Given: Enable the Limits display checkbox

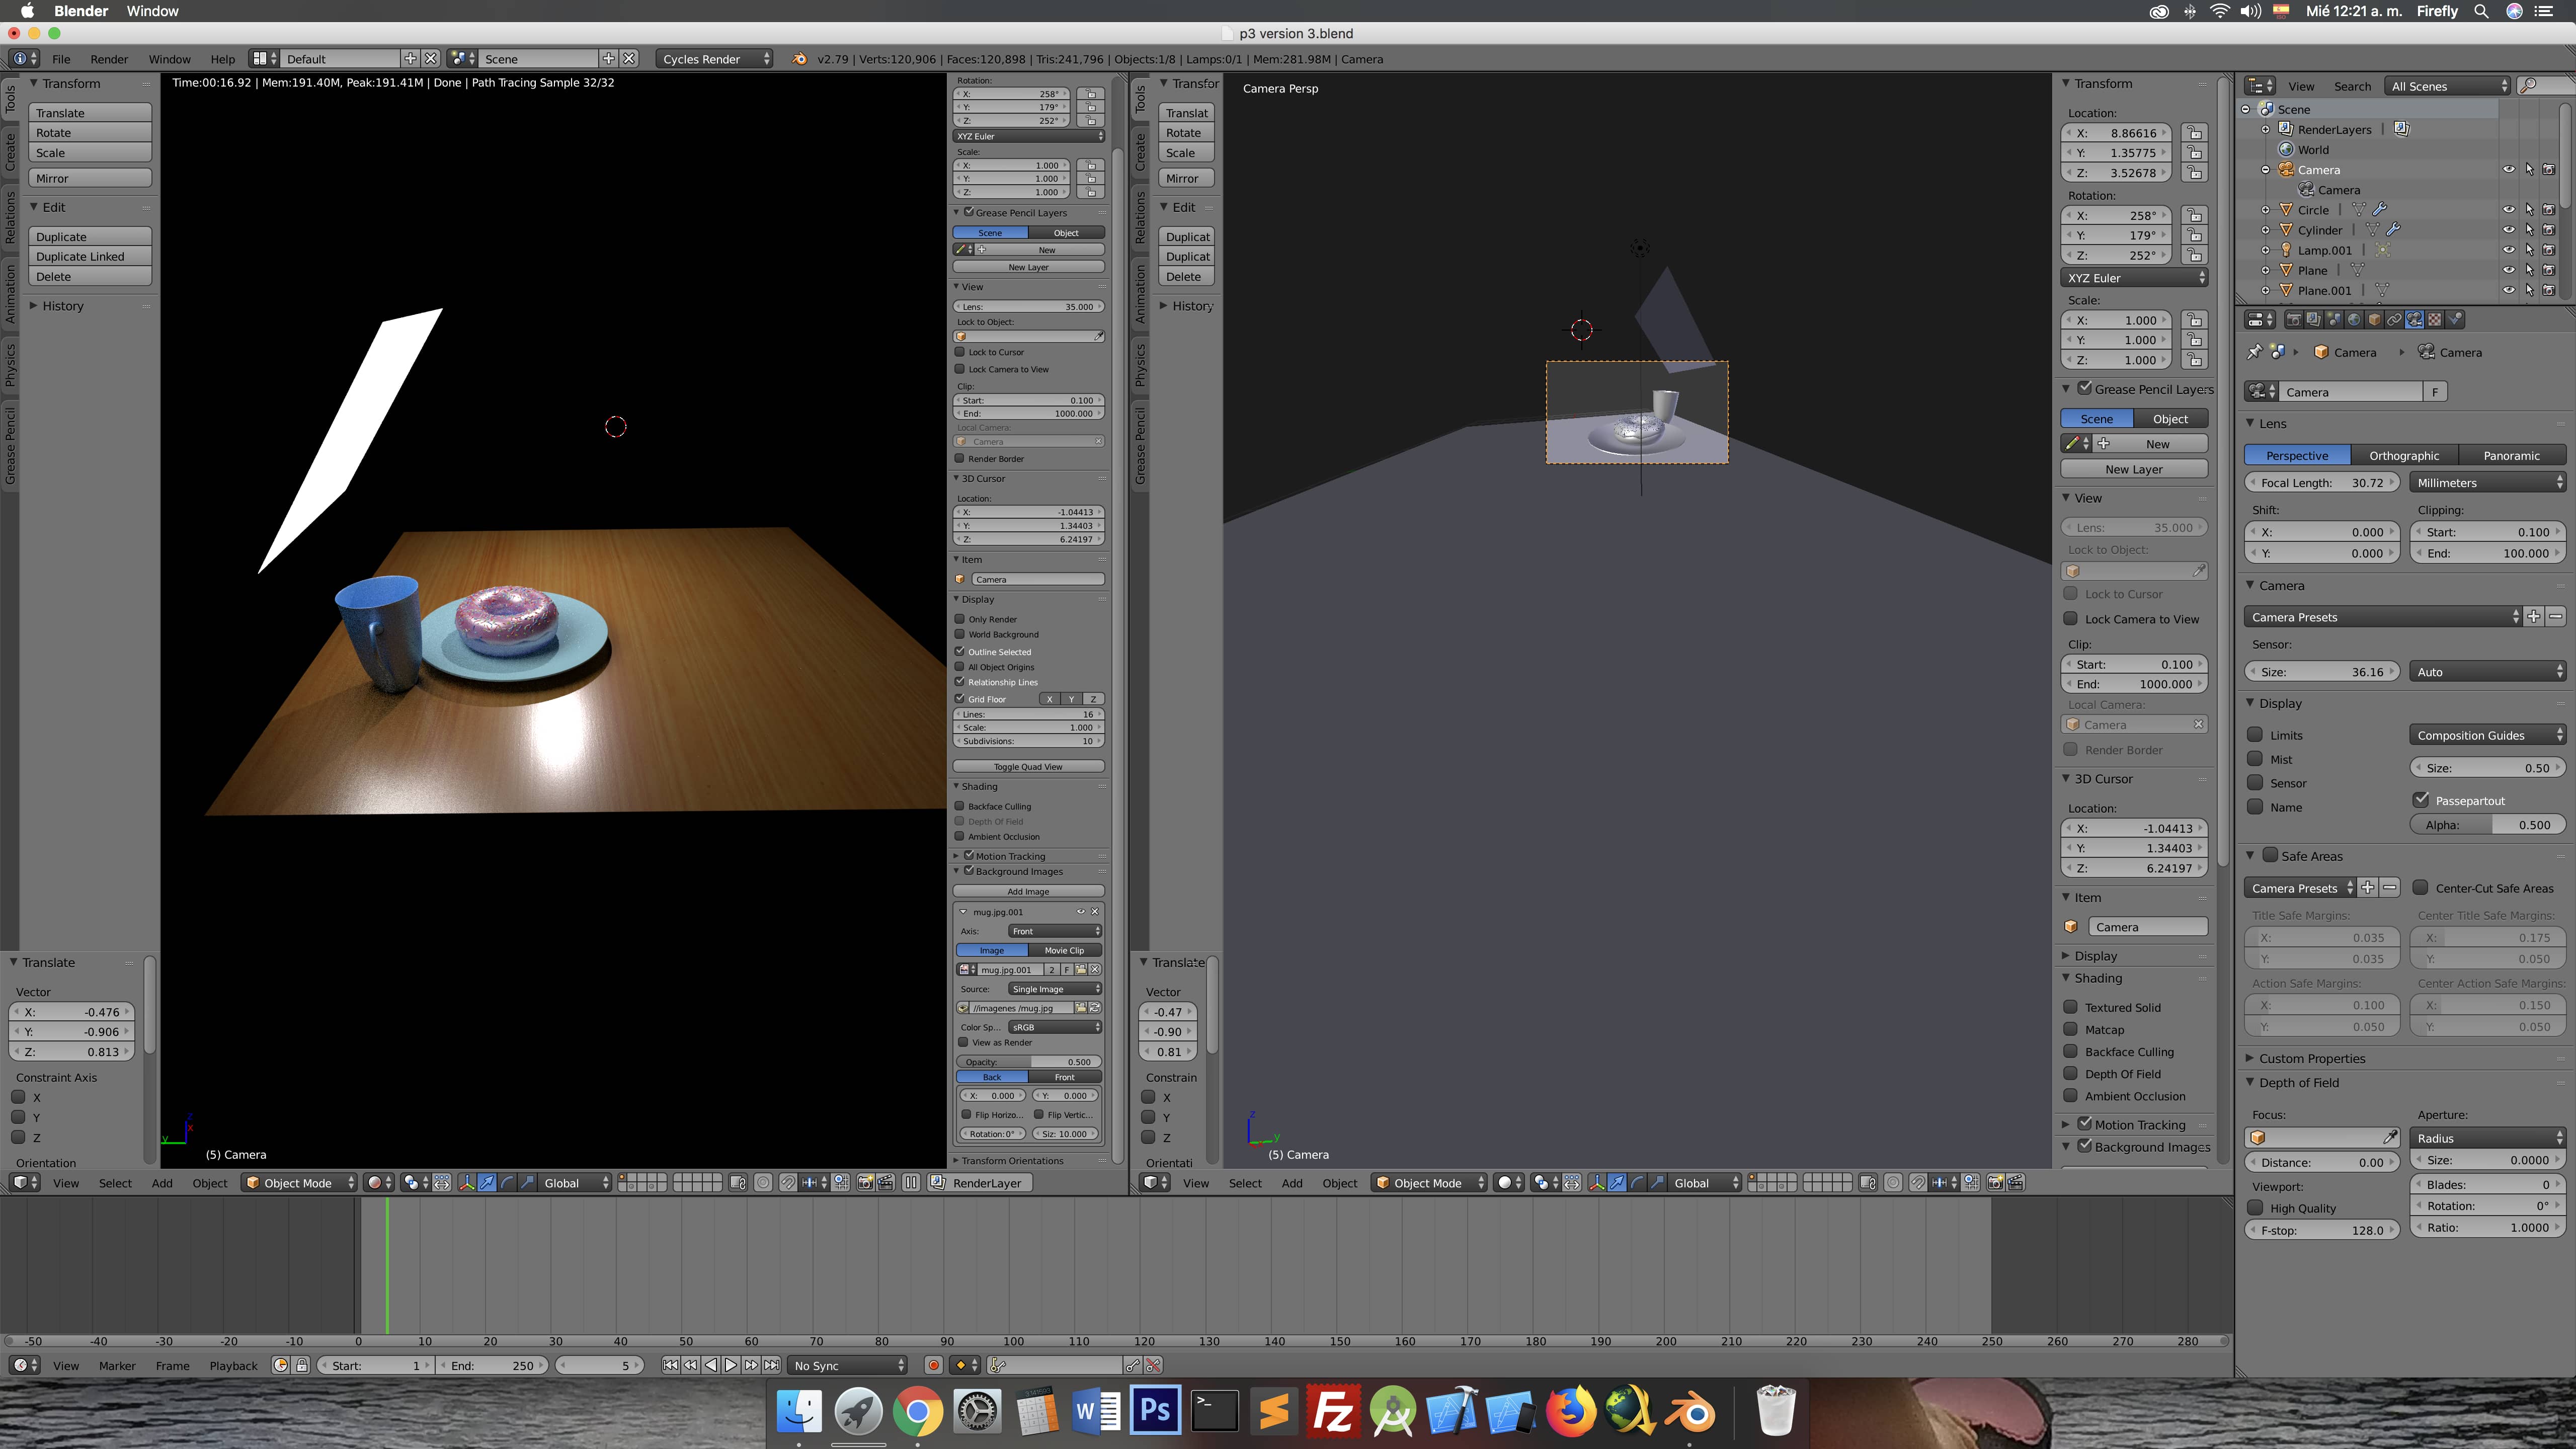Looking at the screenshot, I should [2255, 735].
